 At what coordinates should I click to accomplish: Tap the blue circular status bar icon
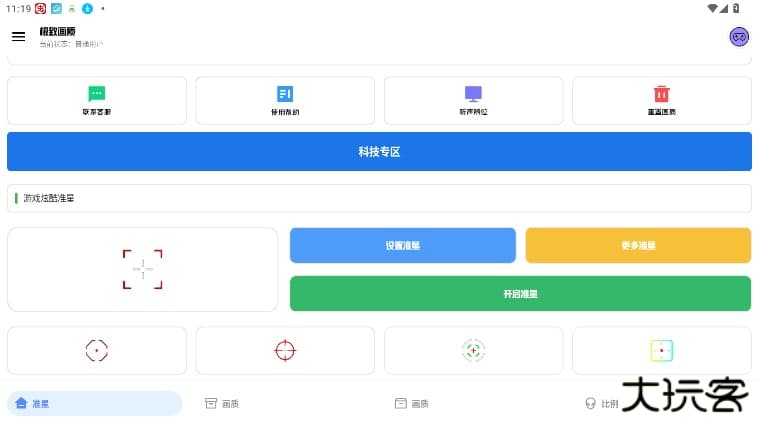(87, 8)
